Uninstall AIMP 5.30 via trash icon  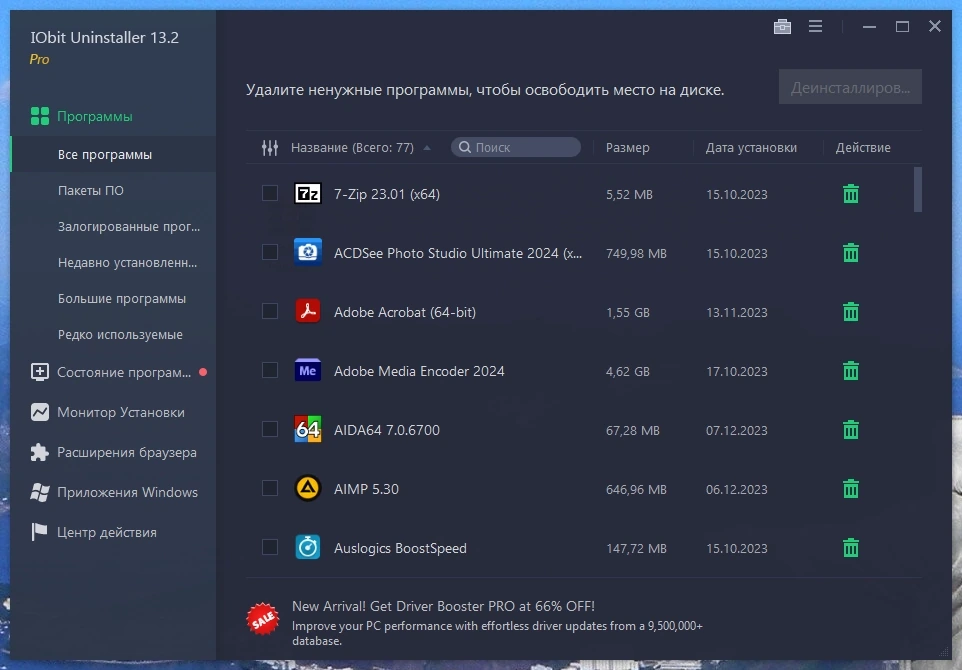click(x=850, y=488)
